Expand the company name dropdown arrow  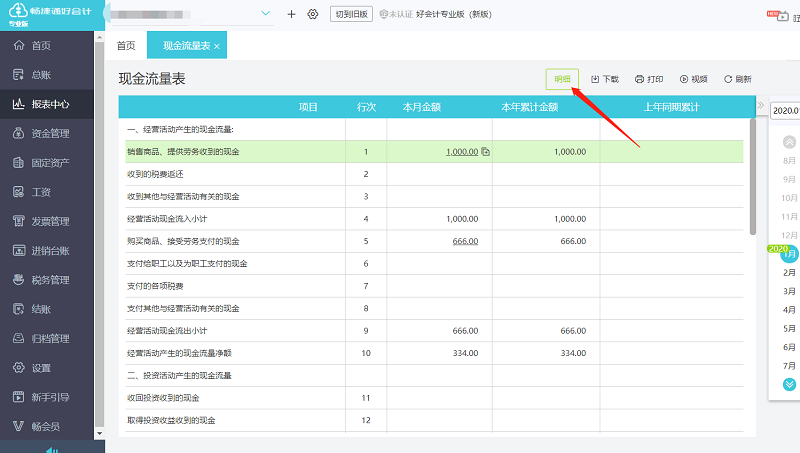[x=266, y=13]
